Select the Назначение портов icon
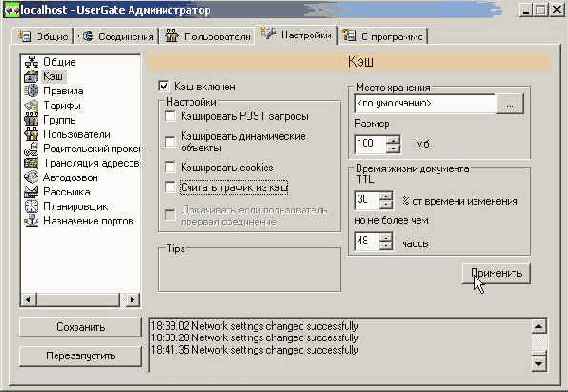This screenshot has height=392, width=568. click(x=31, y=221)
